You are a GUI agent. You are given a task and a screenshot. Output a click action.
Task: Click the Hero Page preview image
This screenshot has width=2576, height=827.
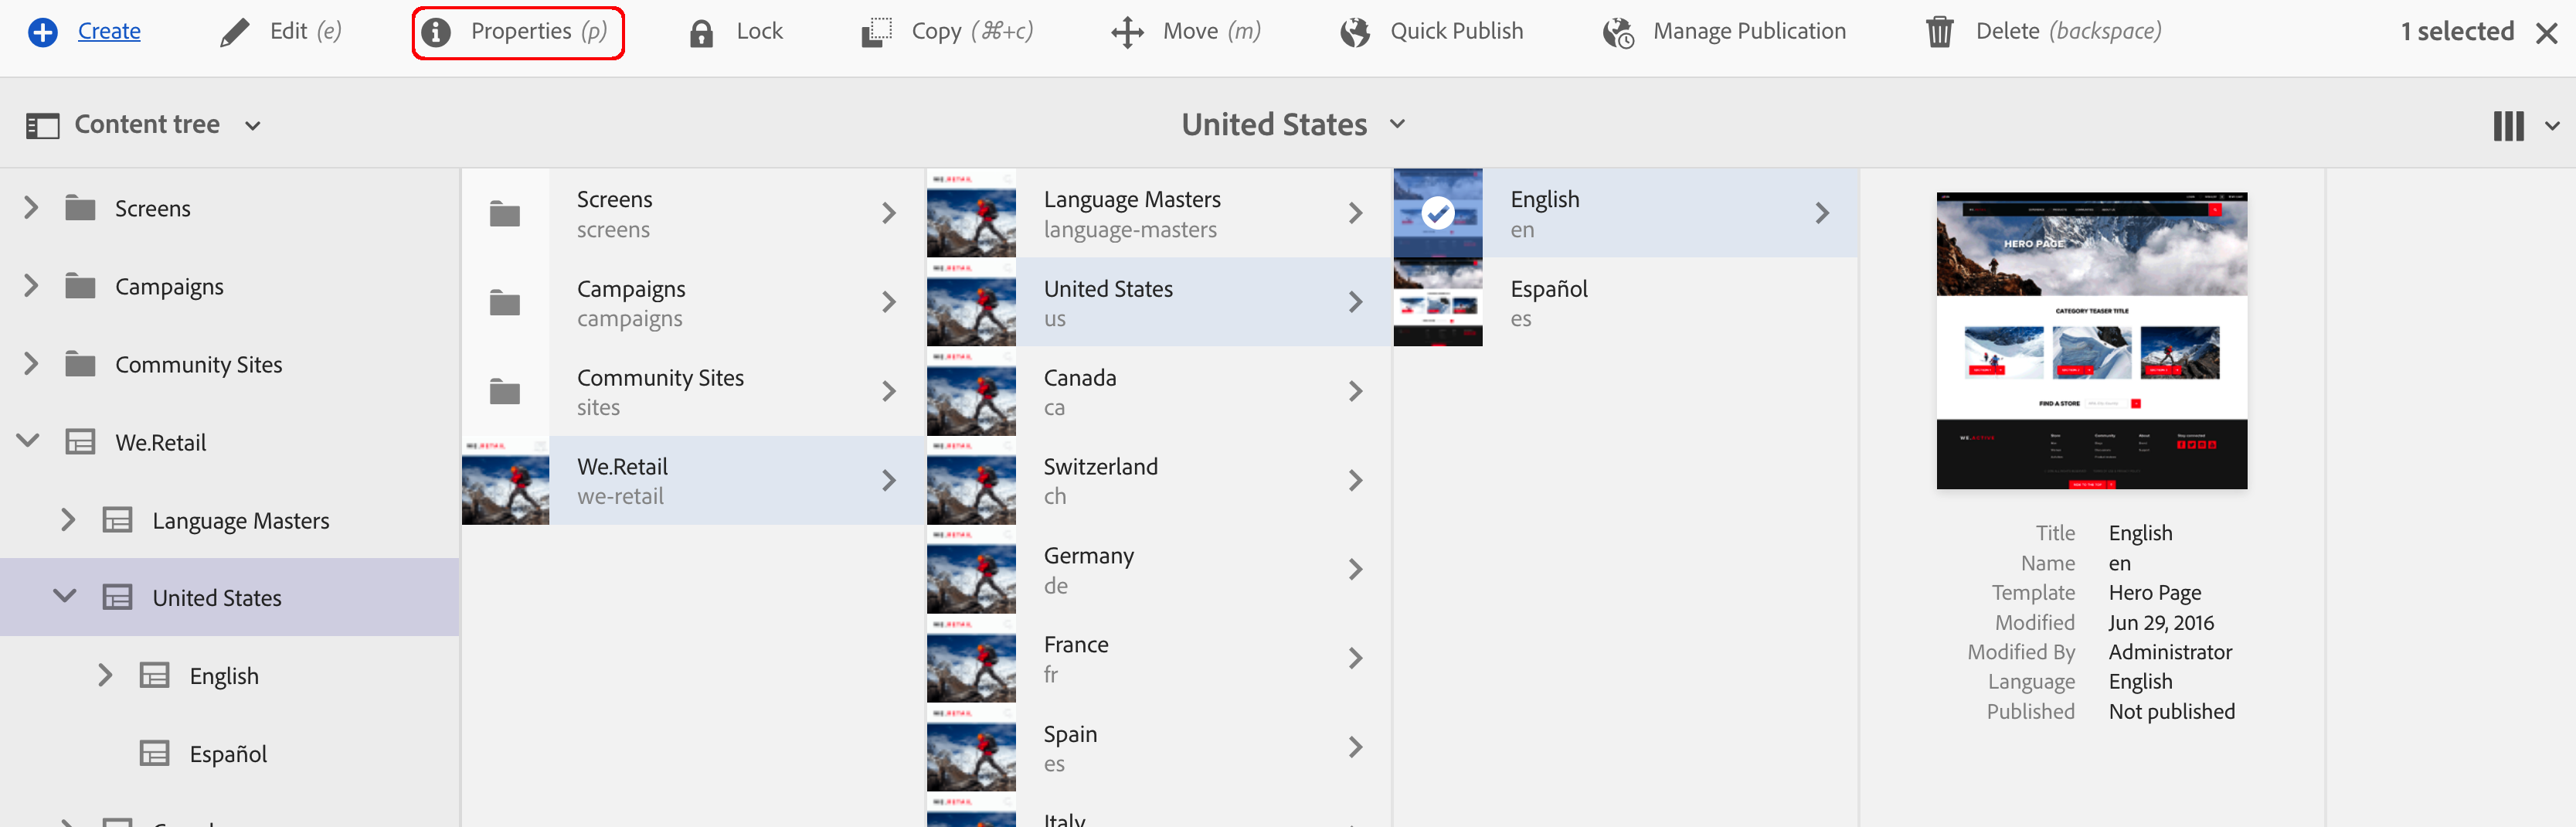(x=2091, y=340)
